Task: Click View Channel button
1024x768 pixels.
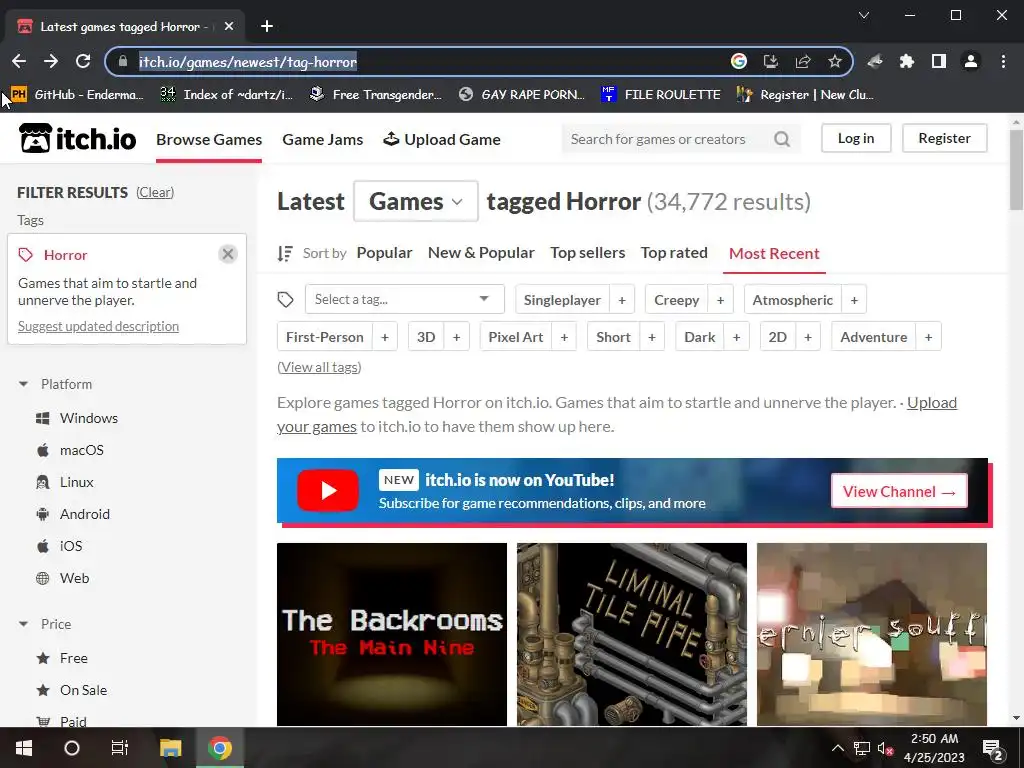Action: (x=899, y=491)
